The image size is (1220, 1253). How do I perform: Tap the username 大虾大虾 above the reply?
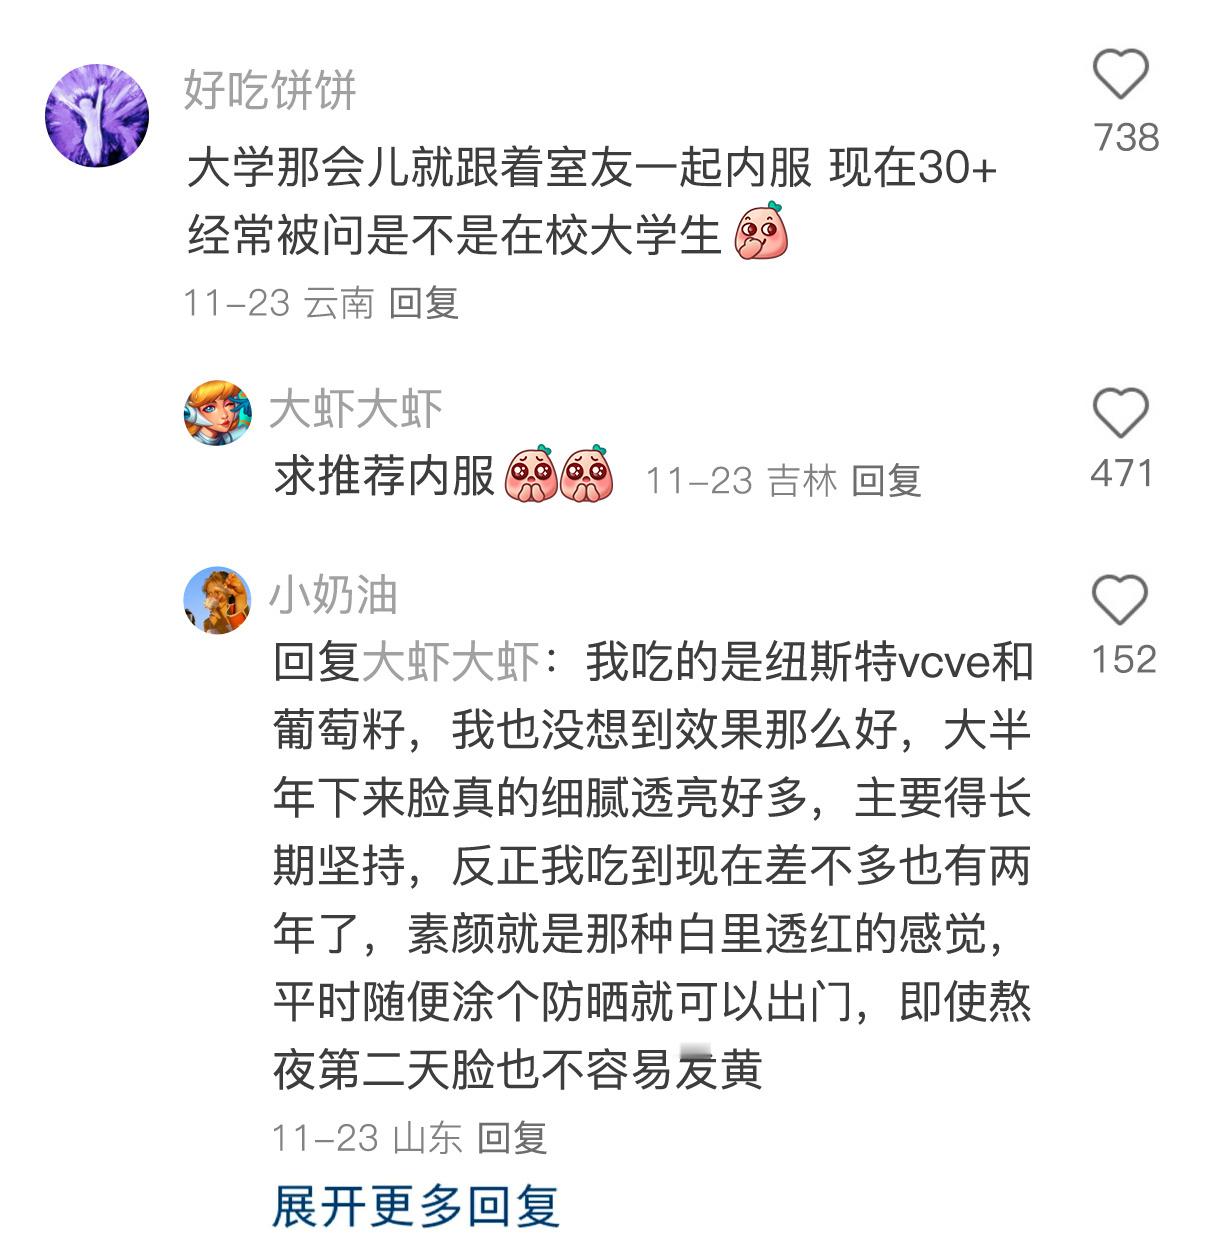(356, 409)
